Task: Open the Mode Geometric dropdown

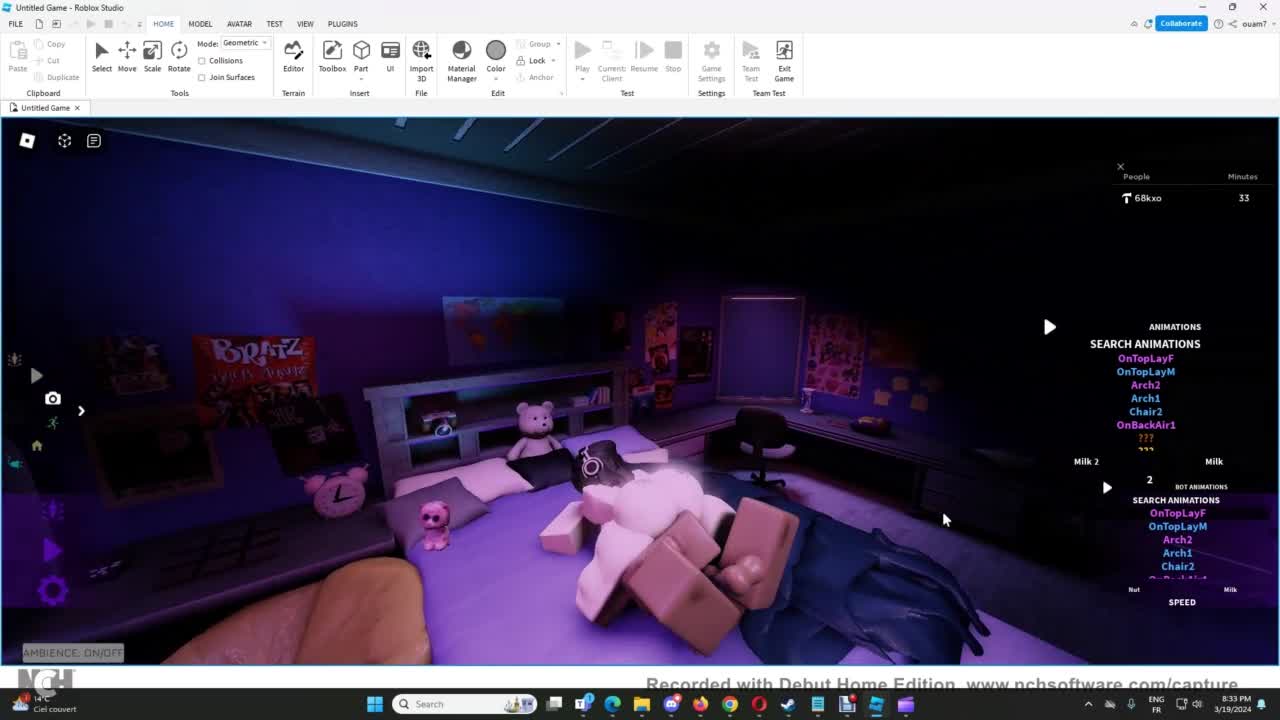Action: pyautogui.click(x=245, y=43)
